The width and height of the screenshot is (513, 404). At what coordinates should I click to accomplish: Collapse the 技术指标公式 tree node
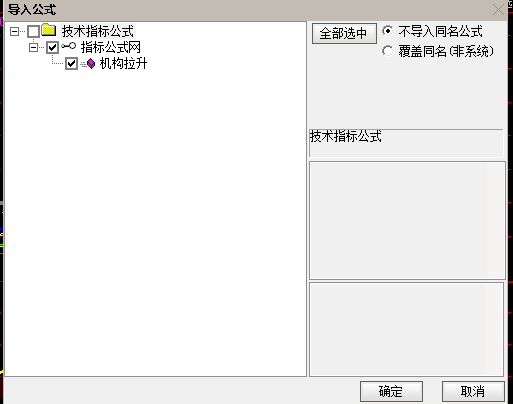14,31
